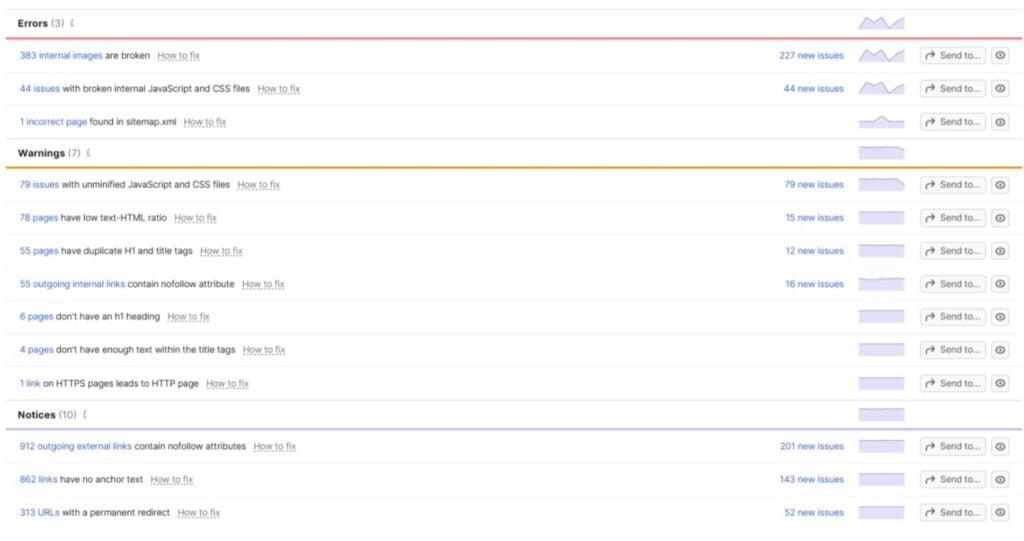View Errors section trend sparkline
Viewport: 1024px width, 541px height.
tap(881, 23)
